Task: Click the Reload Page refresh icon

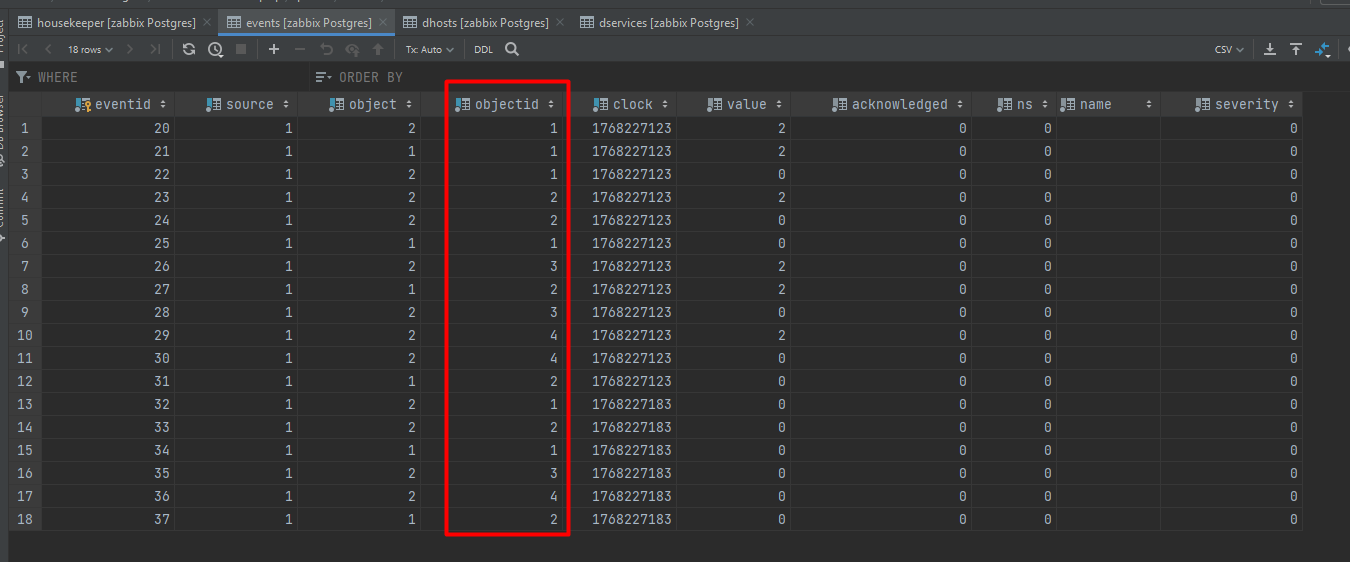Action: coord(189,49)
